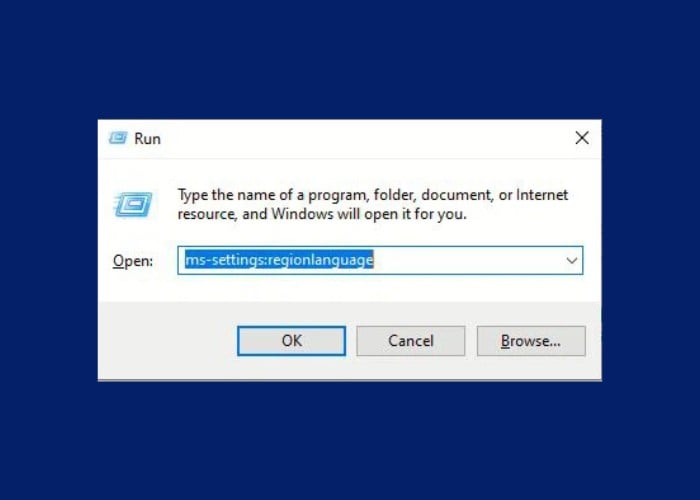
Task: Open file picker with Browse... button
Action: coord(531,341)
